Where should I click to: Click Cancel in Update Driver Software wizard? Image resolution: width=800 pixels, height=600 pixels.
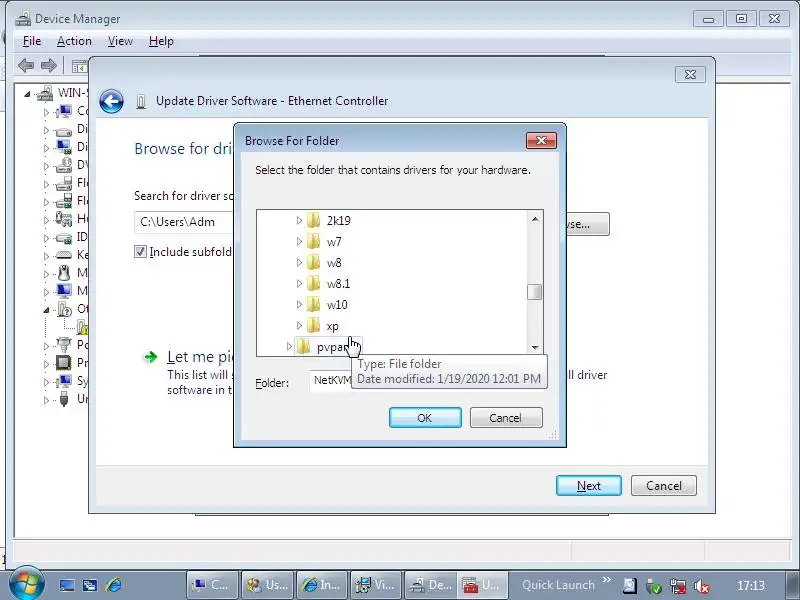tap(663, 486)
